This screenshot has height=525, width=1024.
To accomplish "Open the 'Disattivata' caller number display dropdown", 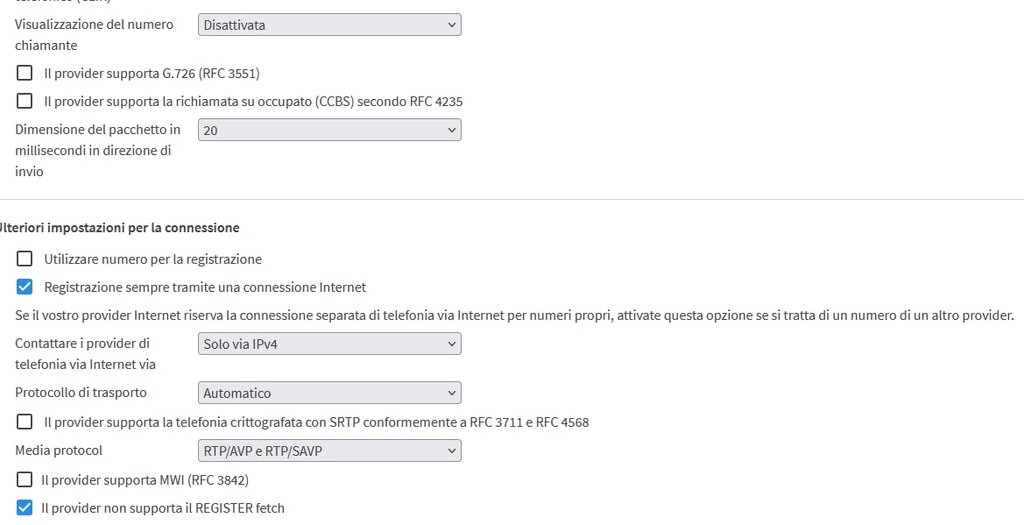I will pyautogui.click(x=330, y=25).
